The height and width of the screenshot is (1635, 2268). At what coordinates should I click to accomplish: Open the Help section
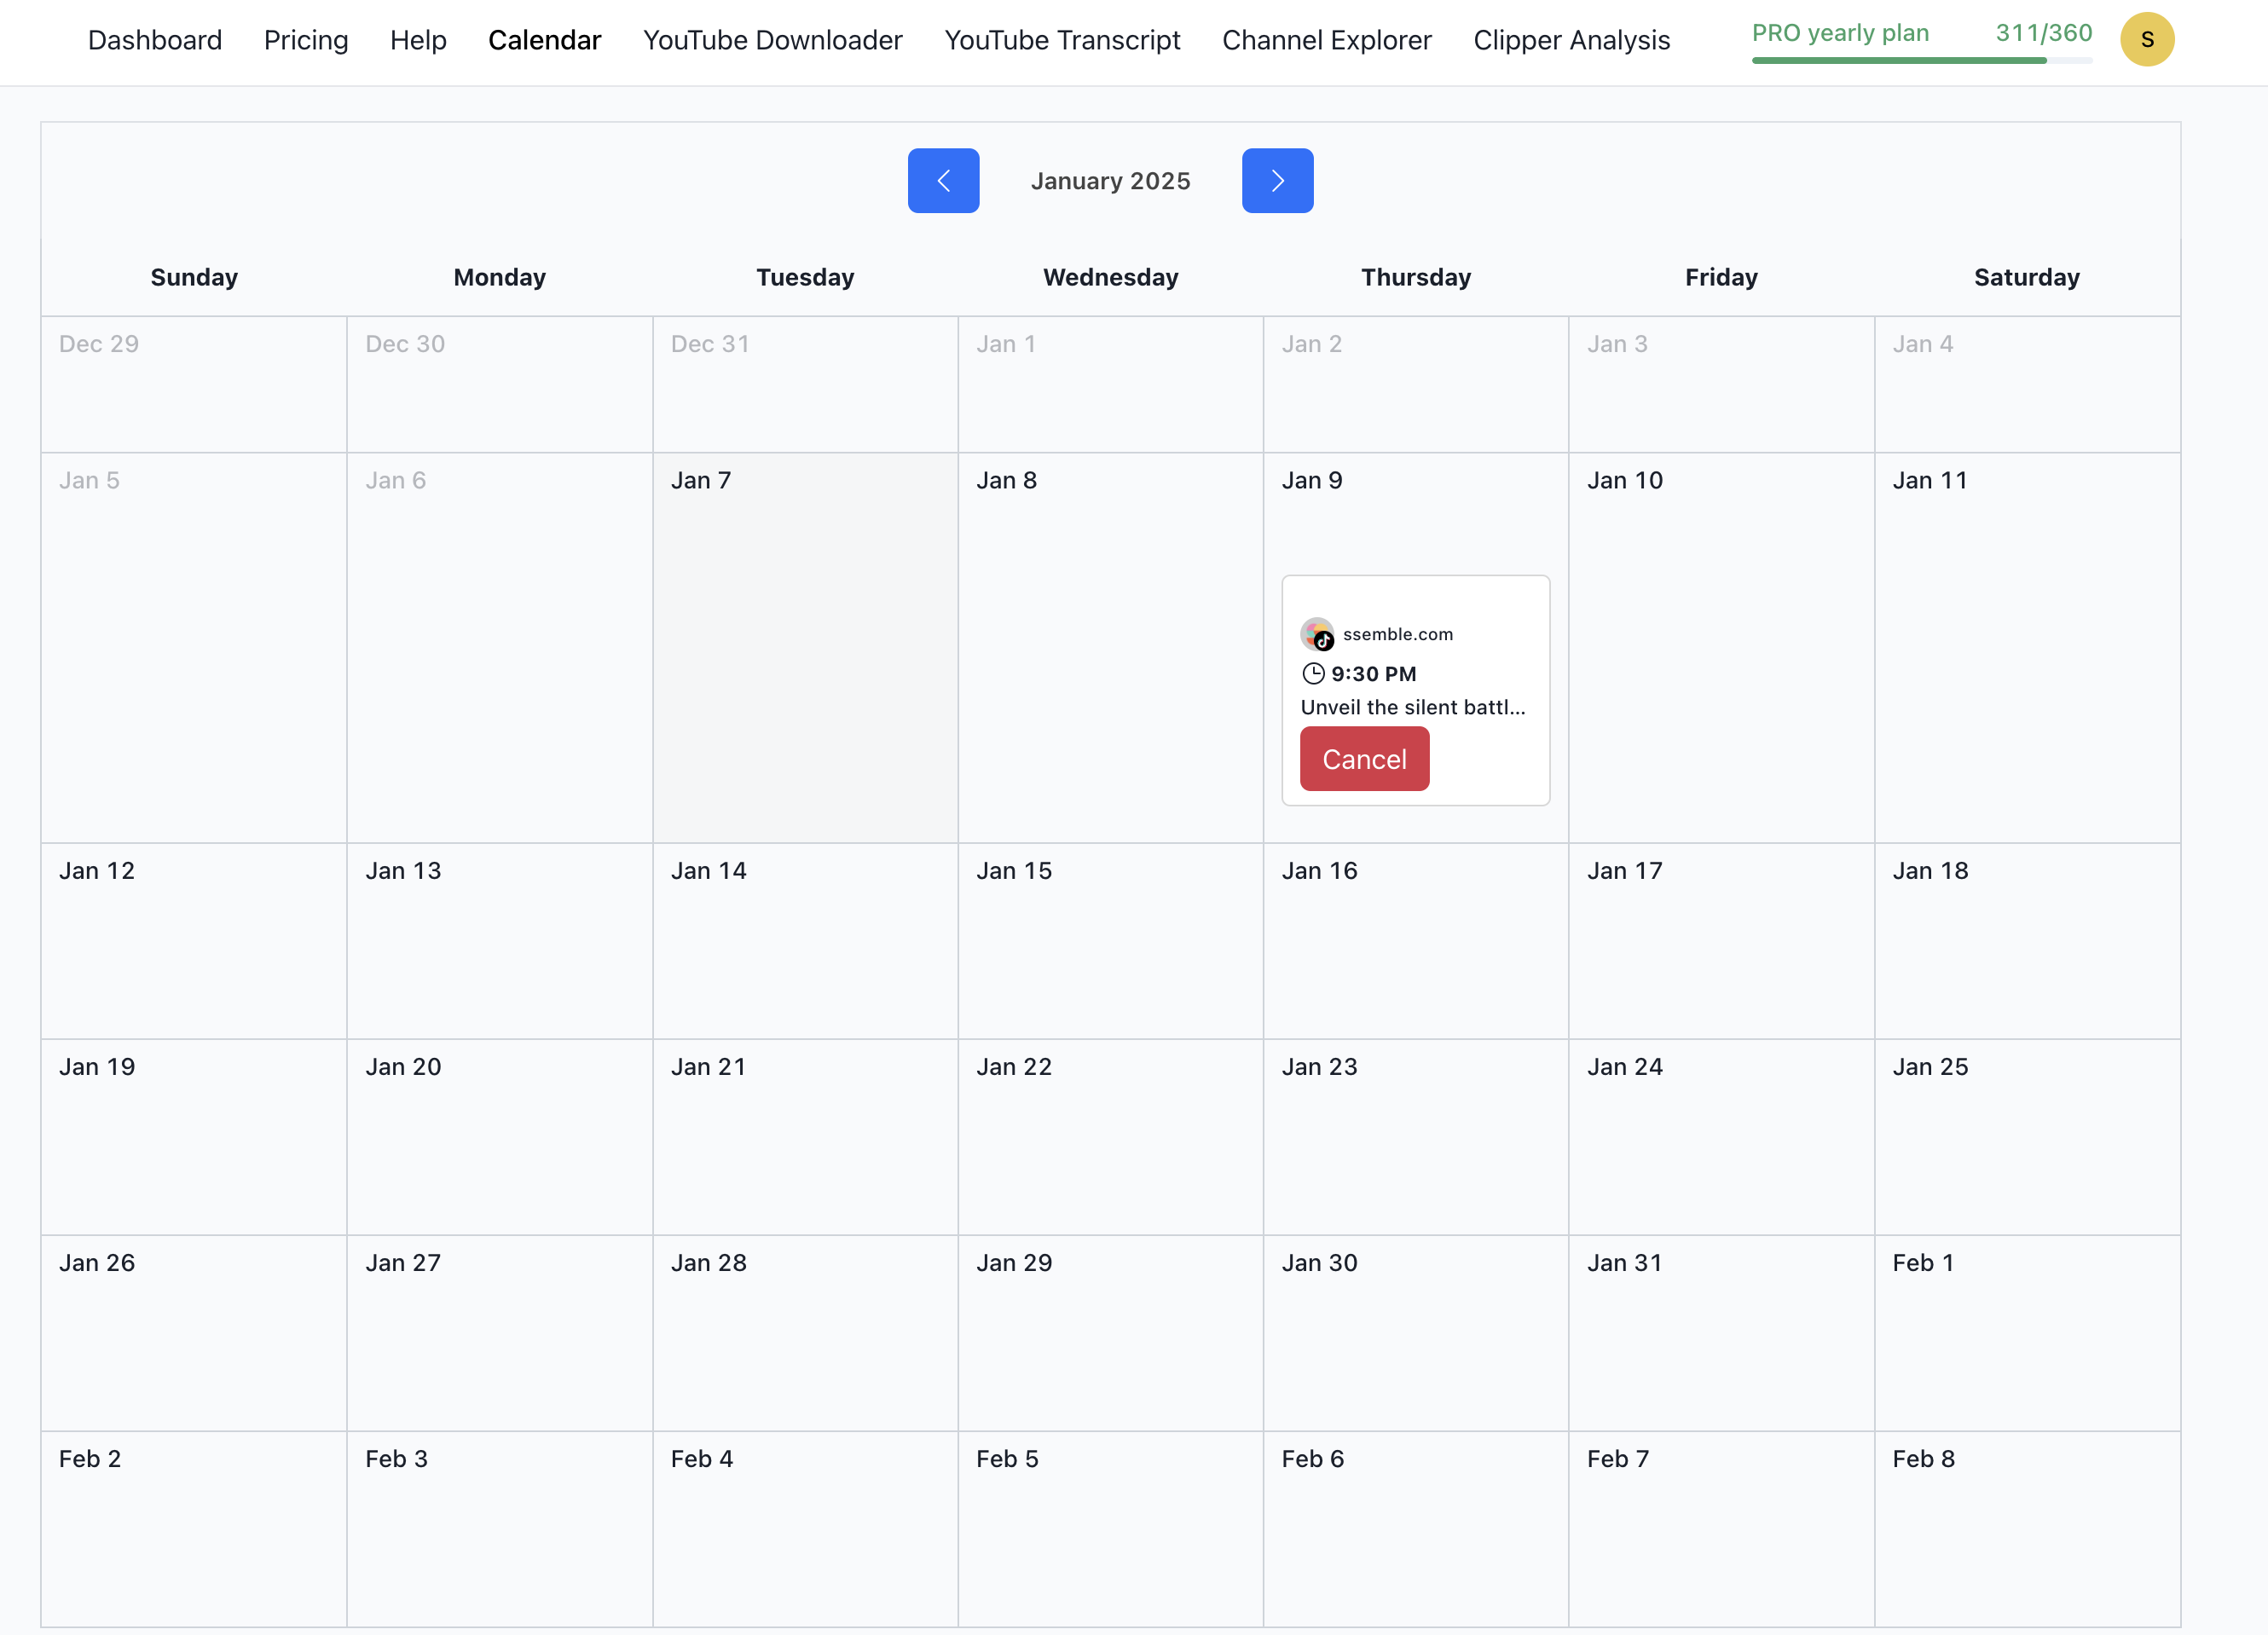pyautogui.click(x=418, y=40)
